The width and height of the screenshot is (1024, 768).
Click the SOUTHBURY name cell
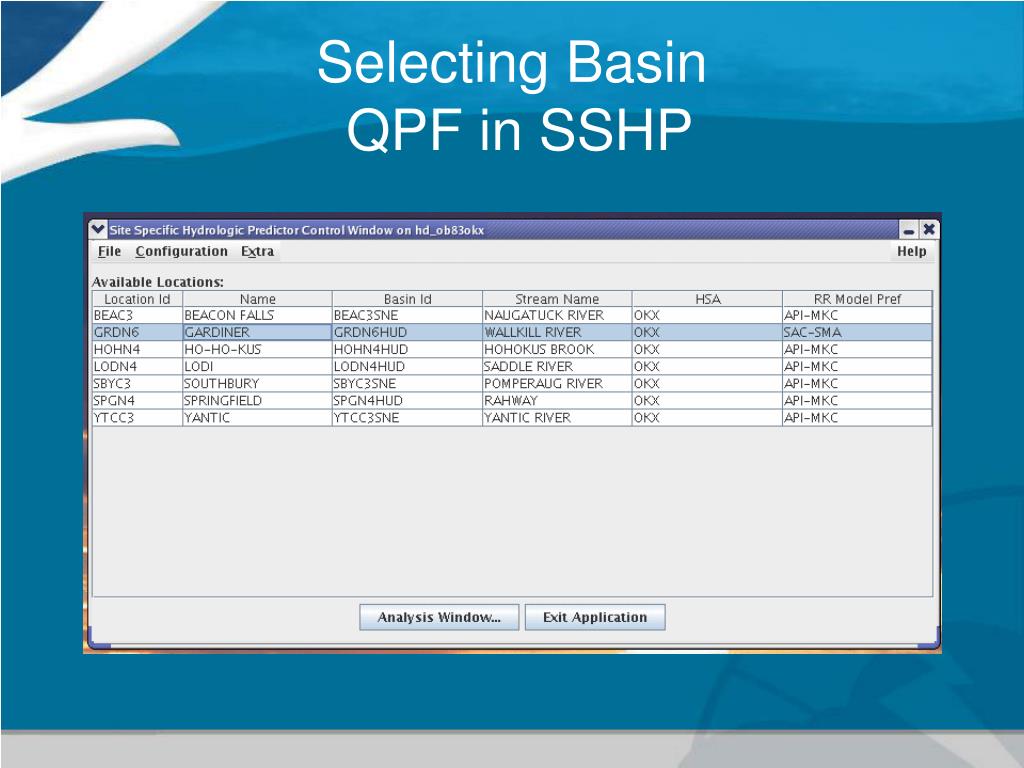257,383
